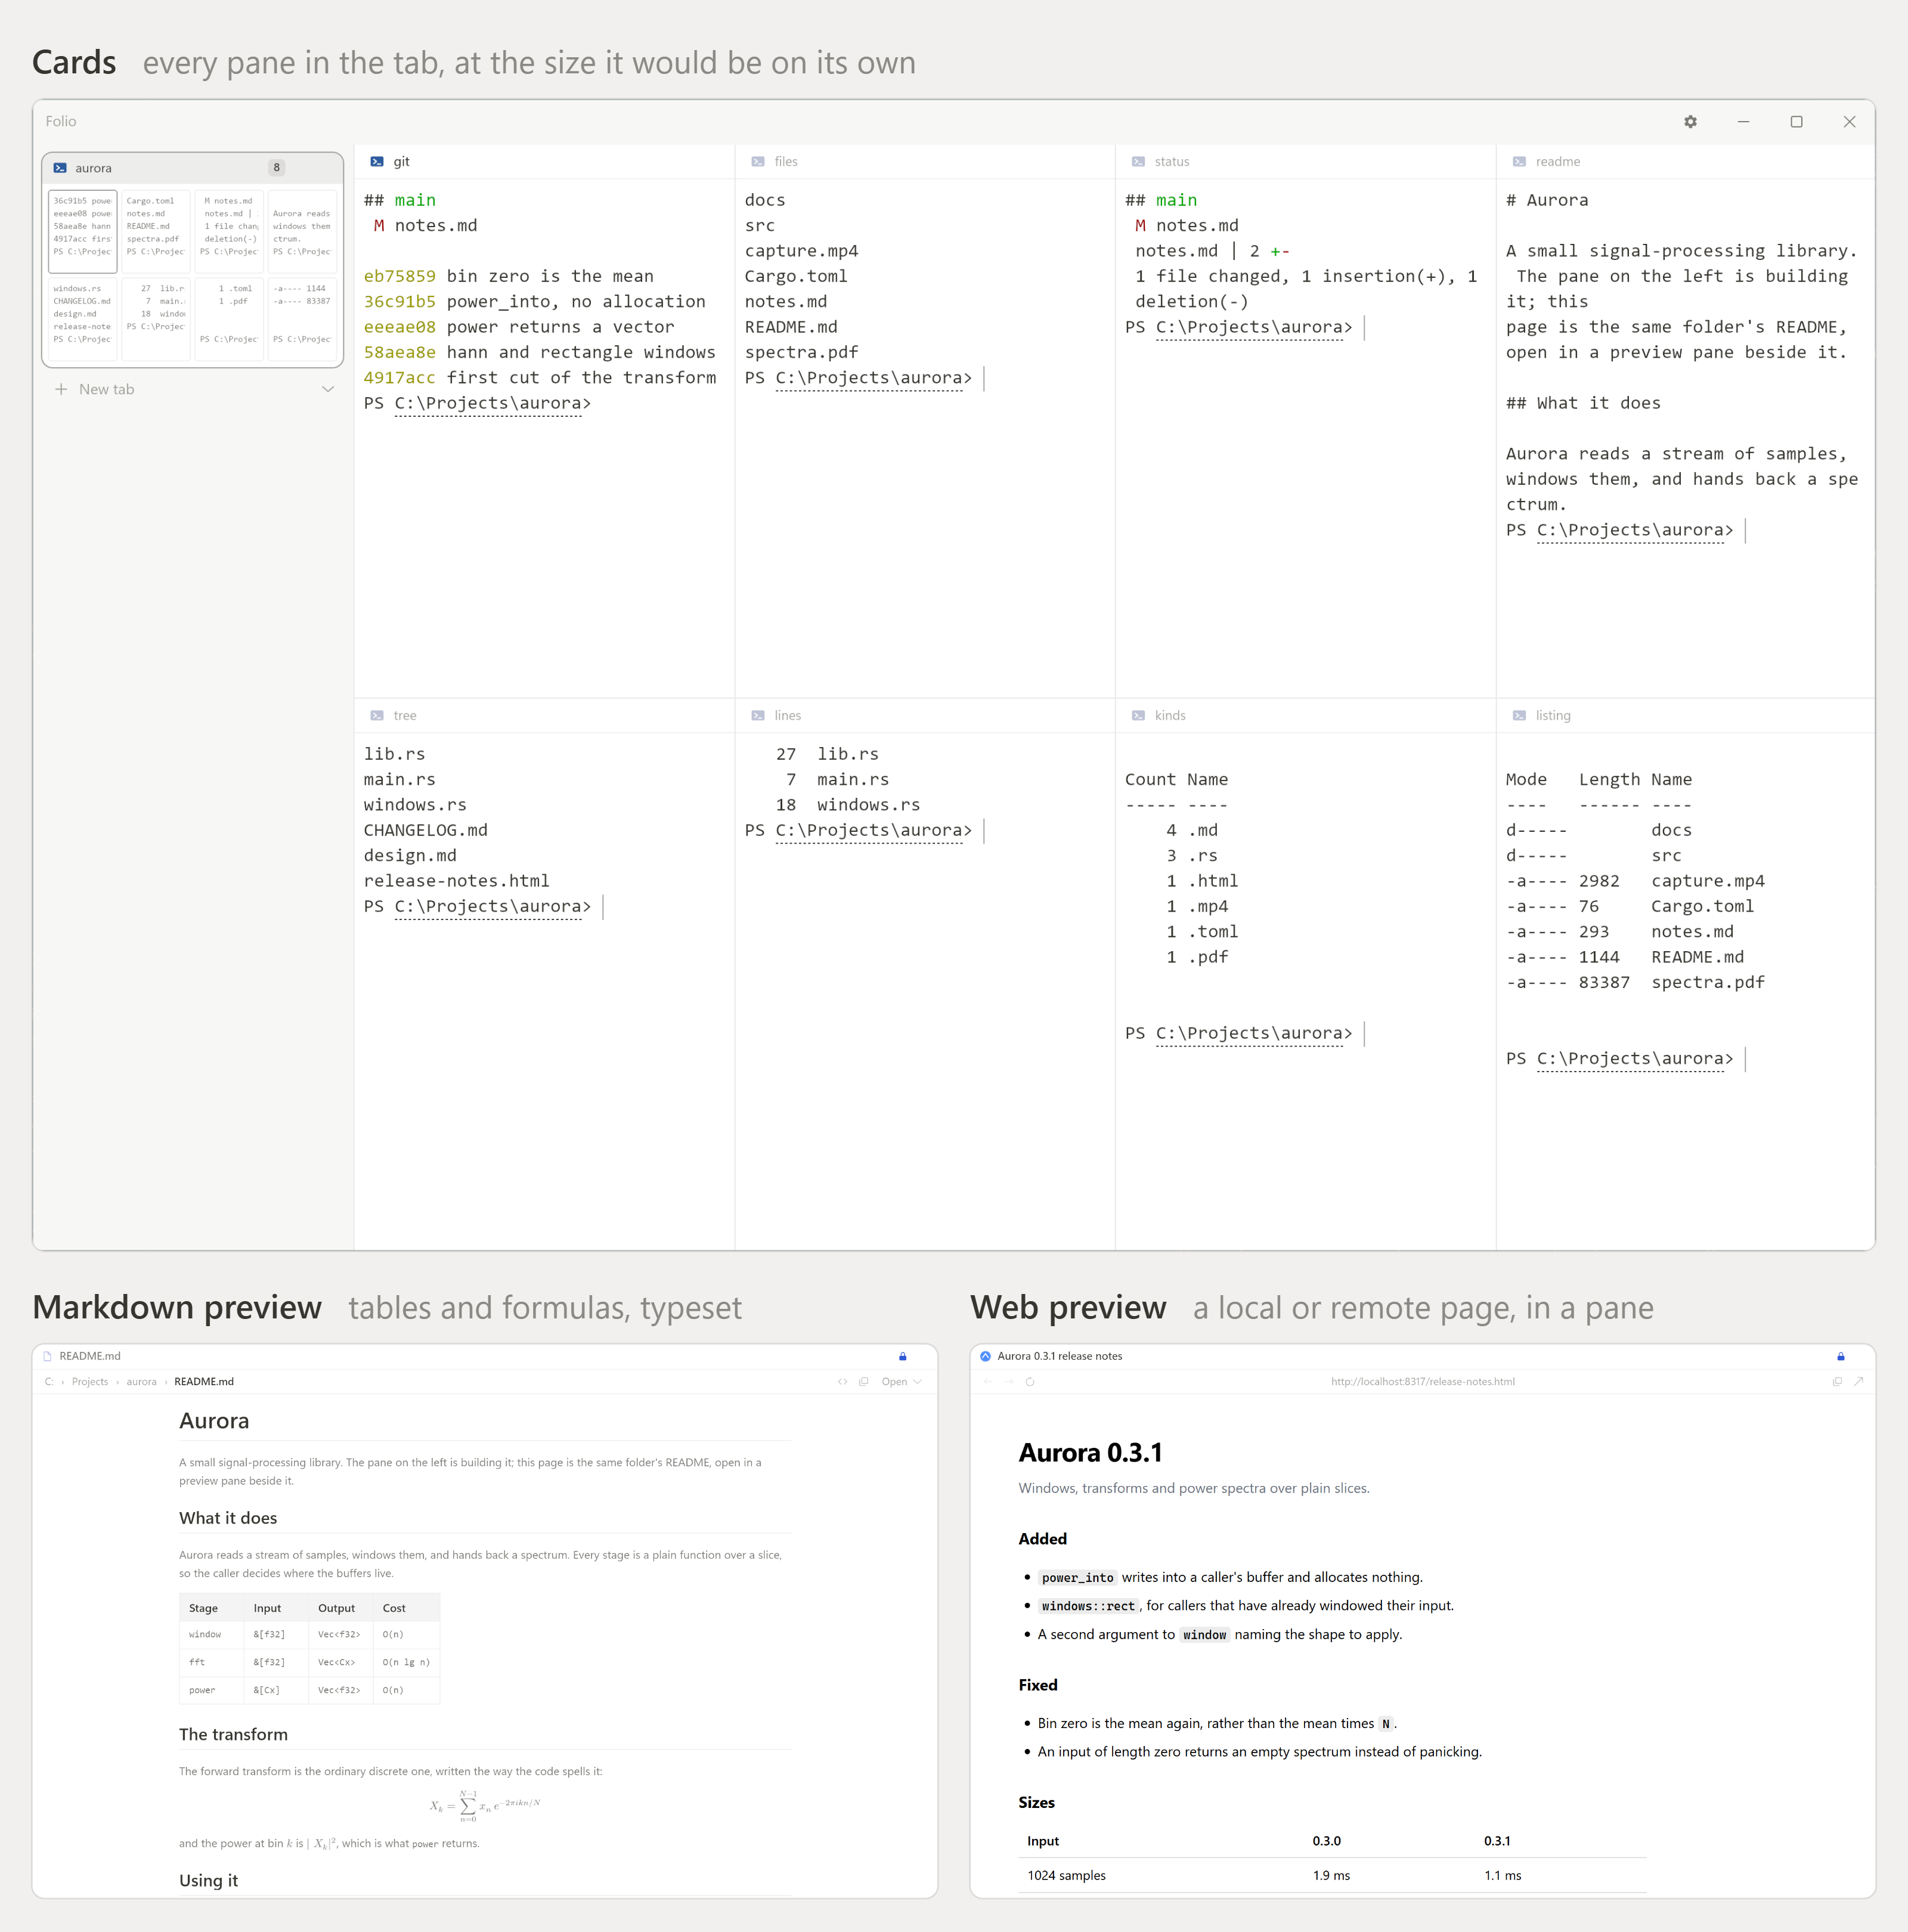
Task: Select the git pane thumbnail showing 36c91b5
Action: [83, 231]
